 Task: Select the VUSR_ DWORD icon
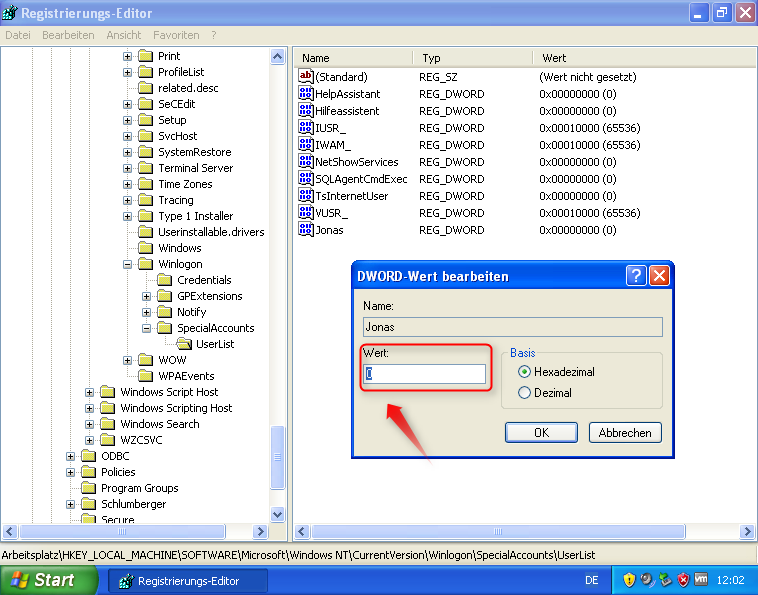[306, 213]
